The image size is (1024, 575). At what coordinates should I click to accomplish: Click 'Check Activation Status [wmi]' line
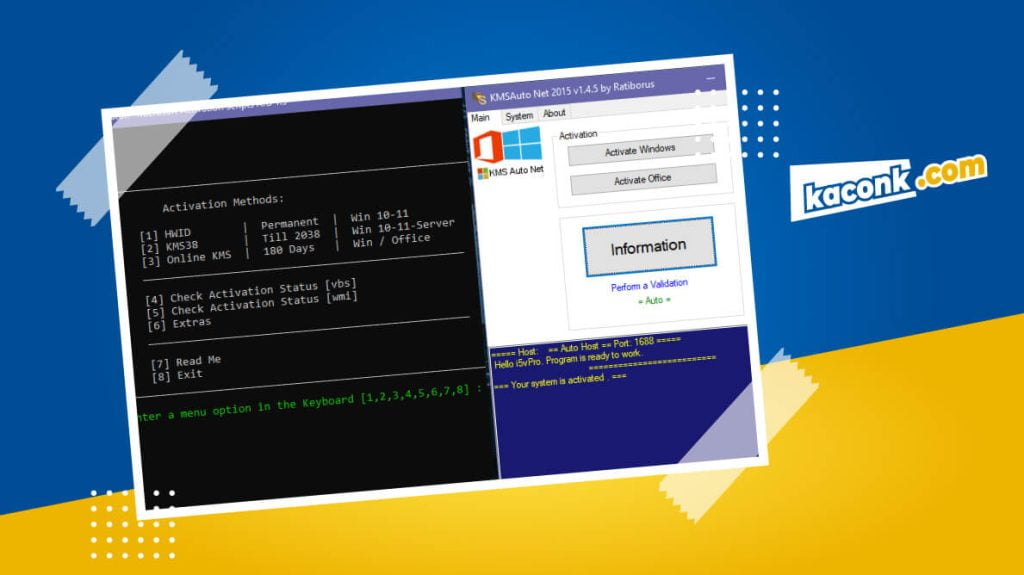click(252, 304)
